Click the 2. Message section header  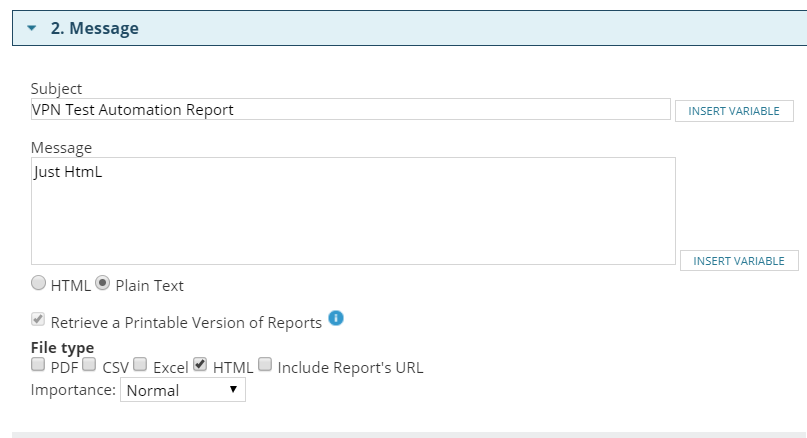pos(410,28)
